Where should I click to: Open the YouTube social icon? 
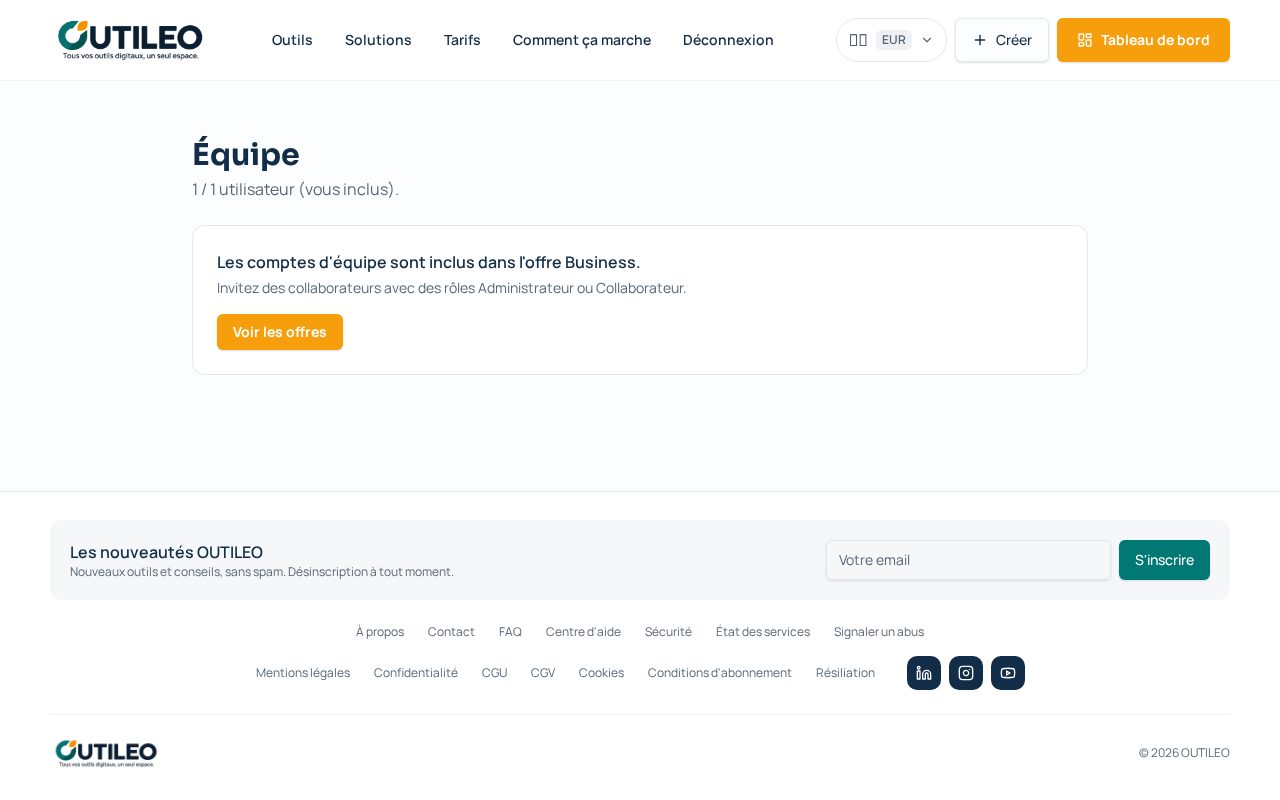[1008, 673]
